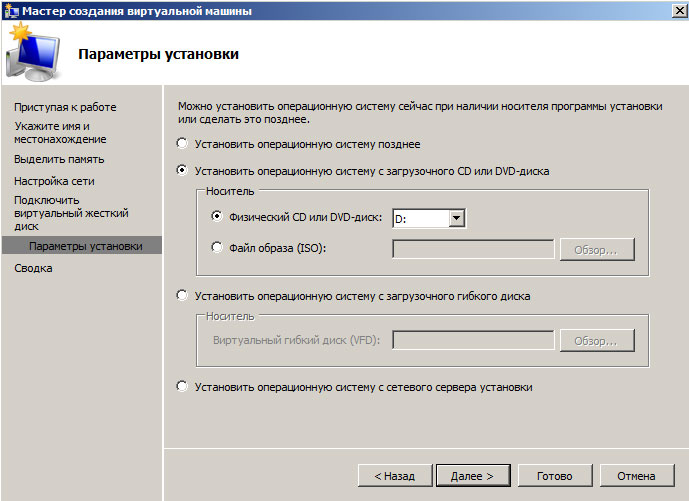This screenshot has width=689, height=501.
Task: Open 'Настройка сети' step
Action: click(x=54, y=181)
